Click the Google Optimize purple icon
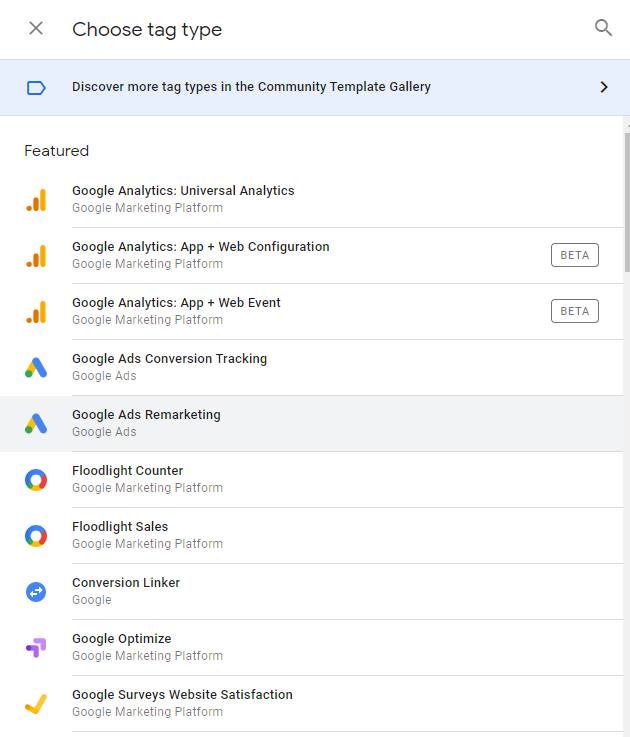 [36, 648]
